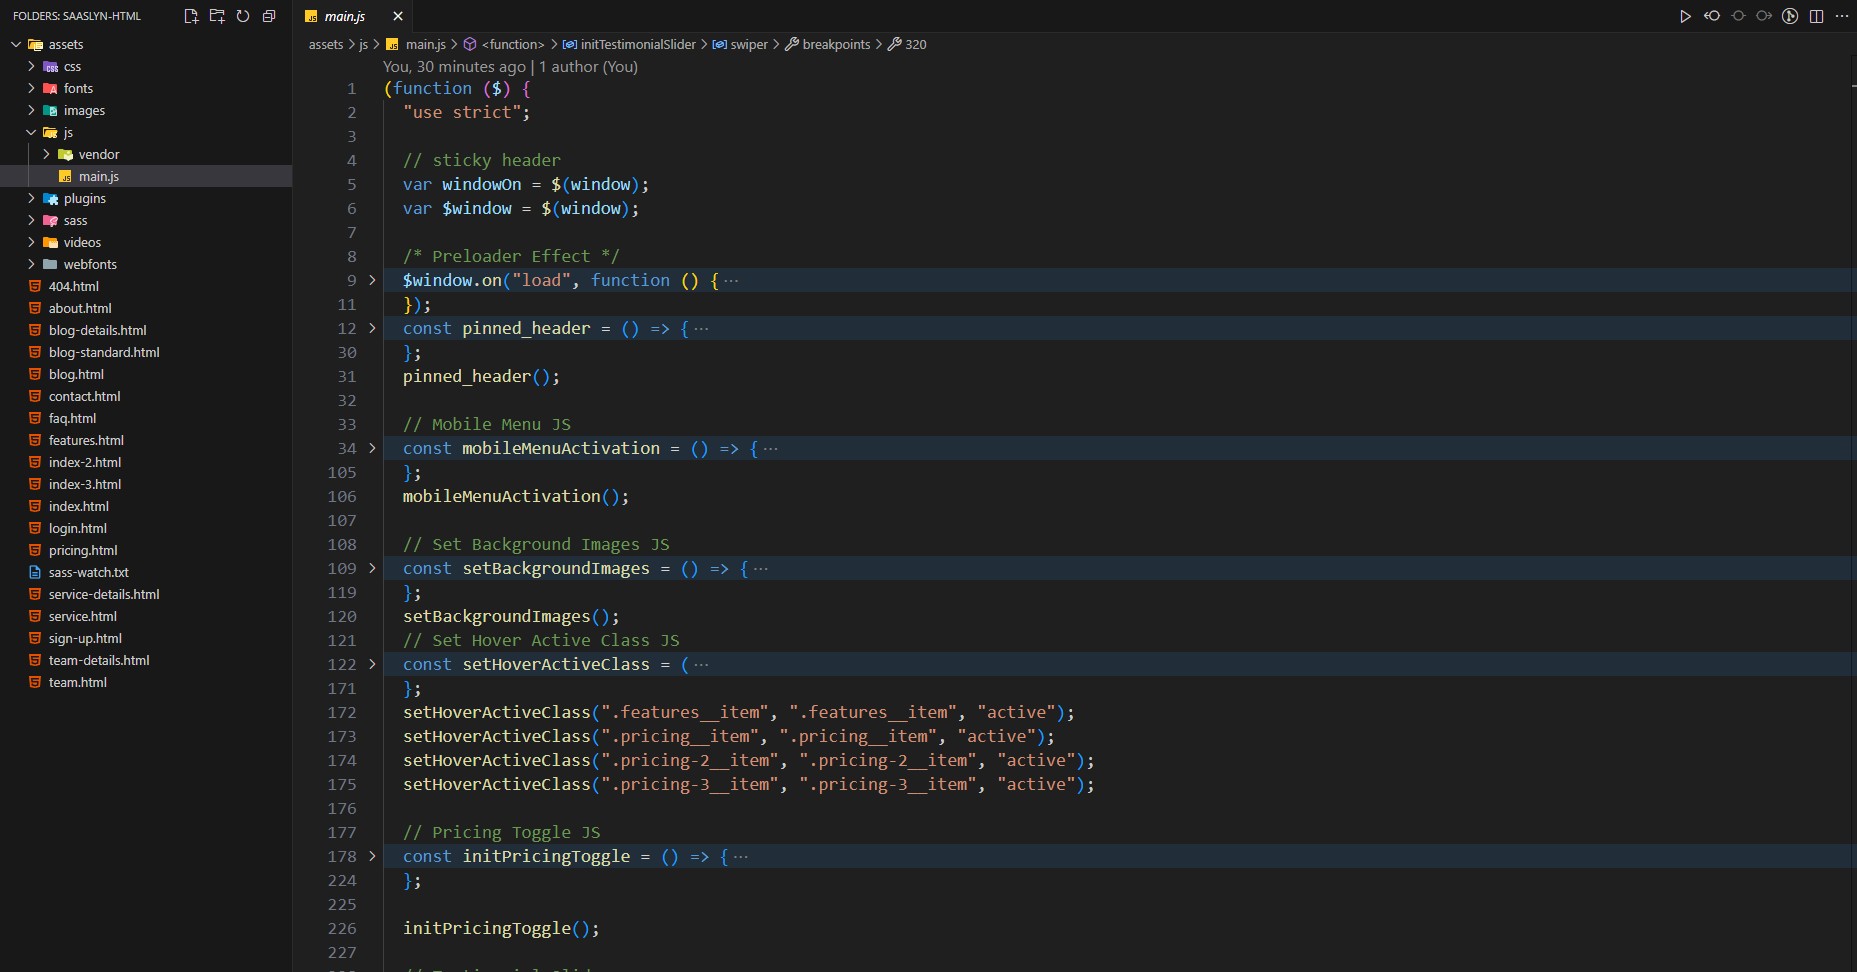This screenshot has width=1857, height=972.
Task: Unfold the initPricingToggle block at line 178
Action: 372,856
